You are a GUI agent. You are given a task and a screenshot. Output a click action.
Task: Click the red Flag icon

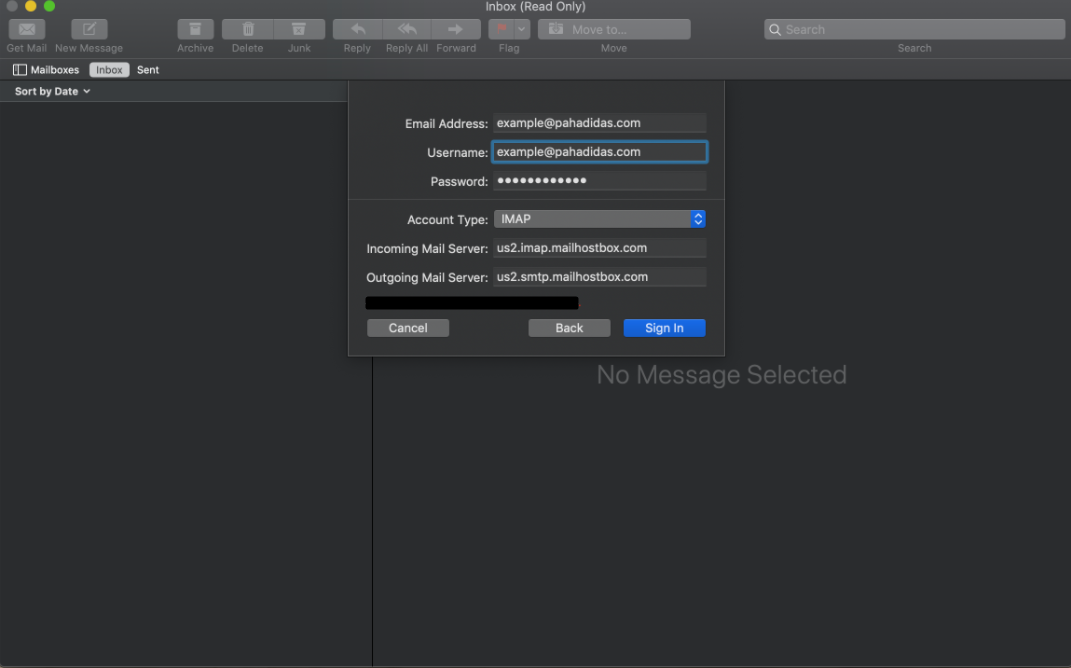click(x=503, y=28)
